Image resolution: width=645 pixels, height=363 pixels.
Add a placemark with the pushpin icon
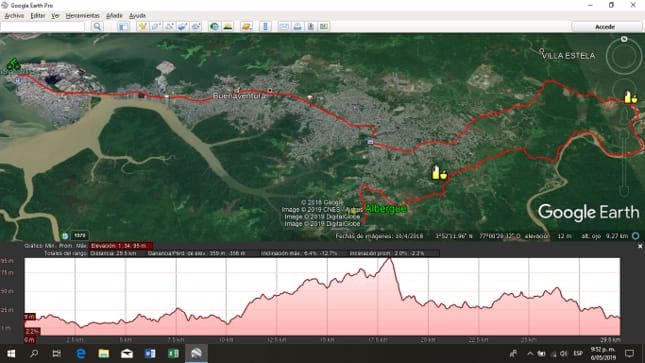pyautogui.click(x=142, y=27)
